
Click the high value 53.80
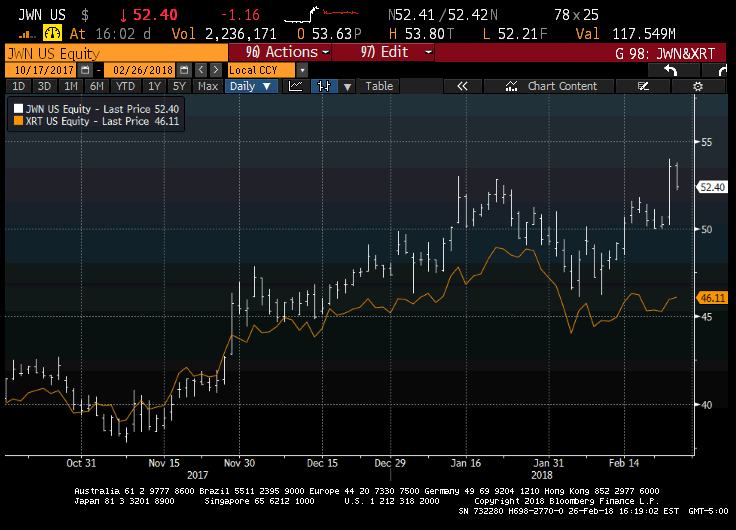coord(424,34)
